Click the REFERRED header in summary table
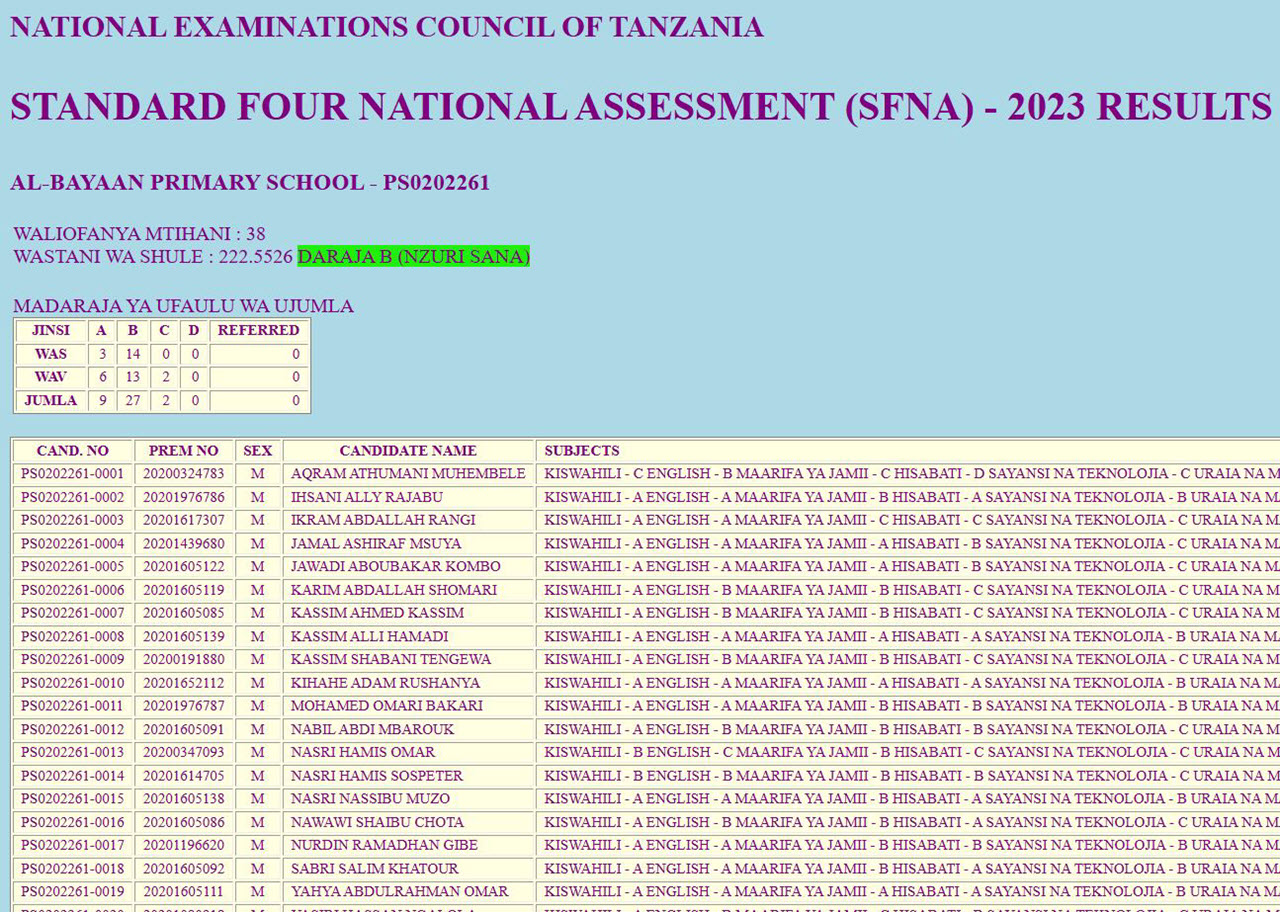 [x=259, y=331]
